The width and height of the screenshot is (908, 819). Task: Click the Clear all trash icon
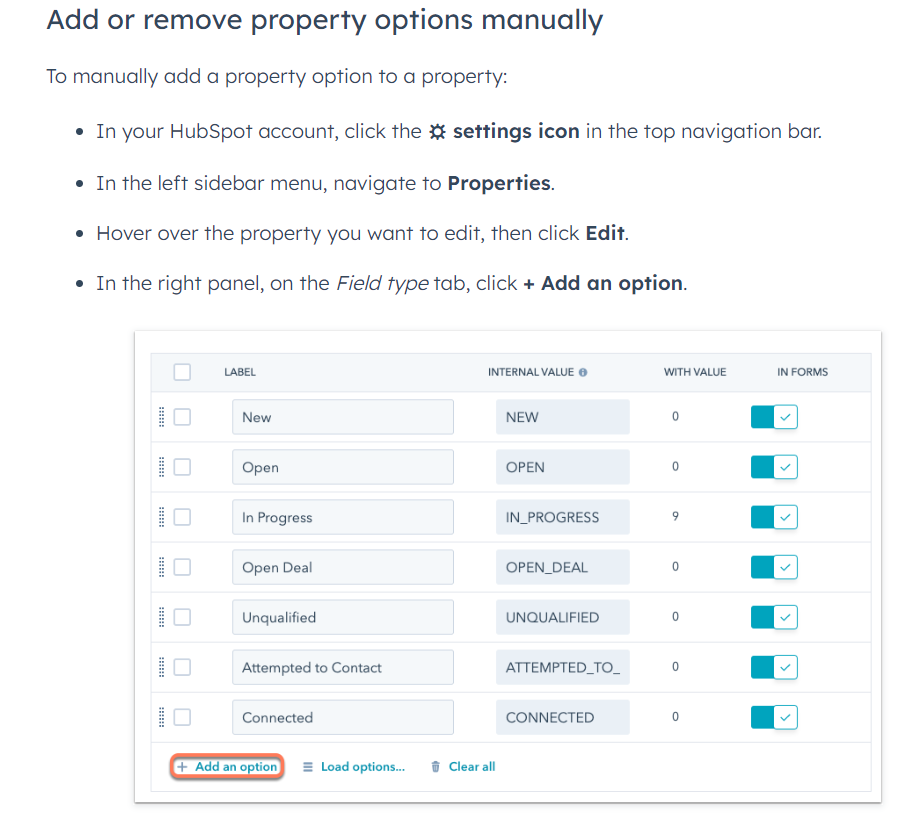click(435, 767)
